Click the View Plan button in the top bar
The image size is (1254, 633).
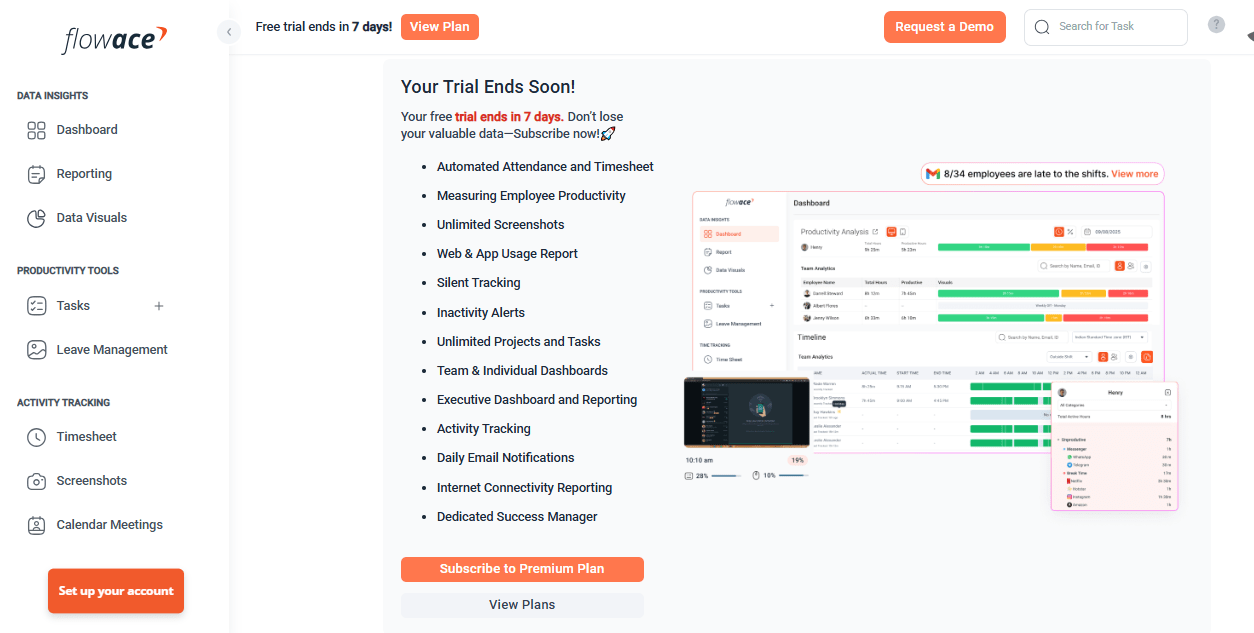click(440, 27)
